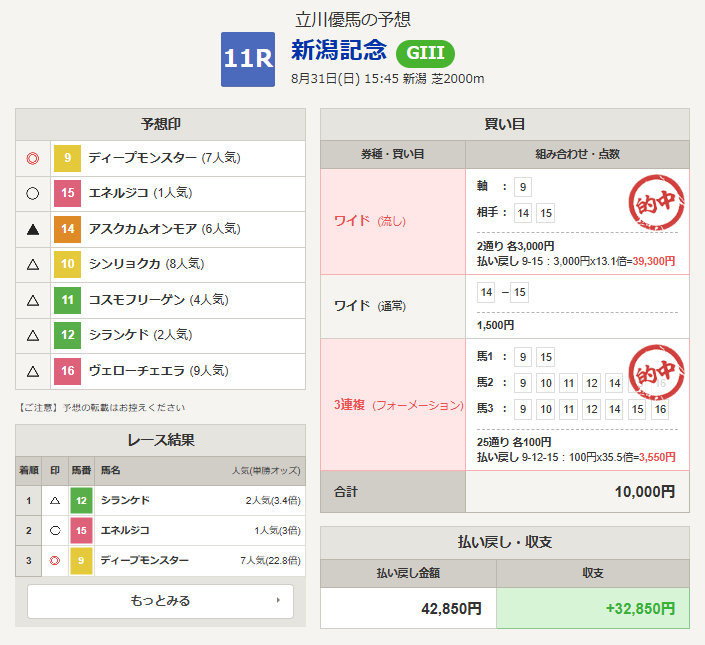Click the blue 11R race number badge
This screenshot has width=705, height=645.
247,59
